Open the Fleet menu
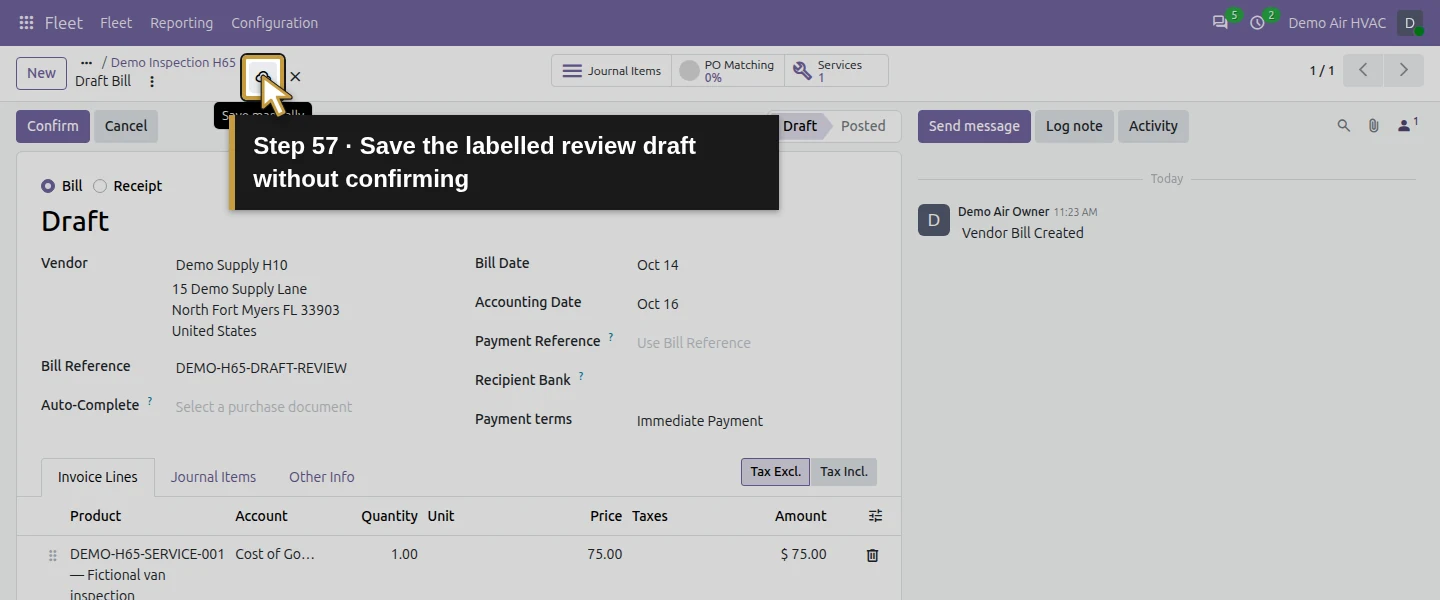 116,23
